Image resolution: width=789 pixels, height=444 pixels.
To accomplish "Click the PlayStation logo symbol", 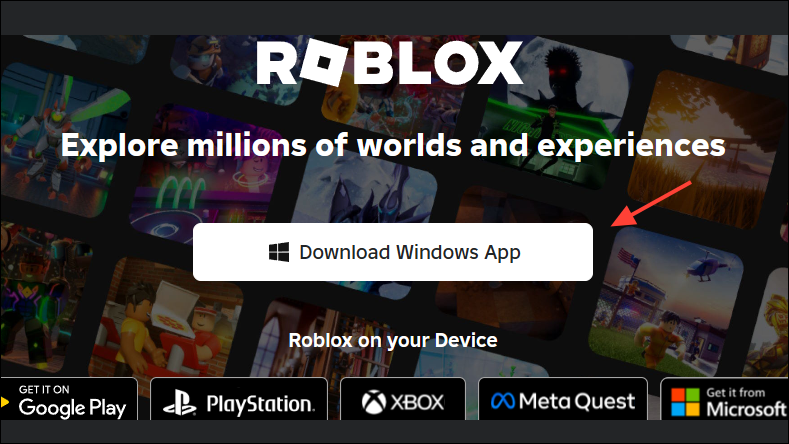I will tap(180, 403).
